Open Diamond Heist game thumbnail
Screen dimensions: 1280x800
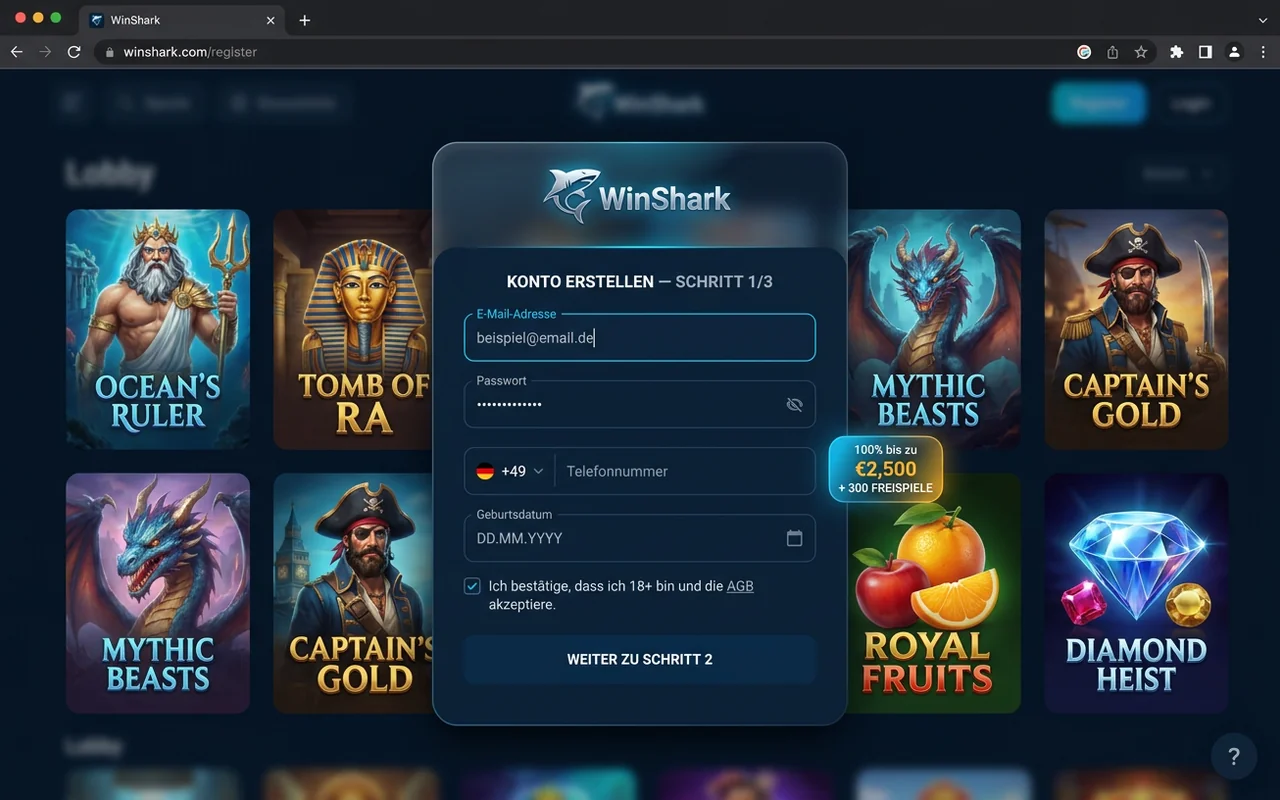tap(1136, 593)
